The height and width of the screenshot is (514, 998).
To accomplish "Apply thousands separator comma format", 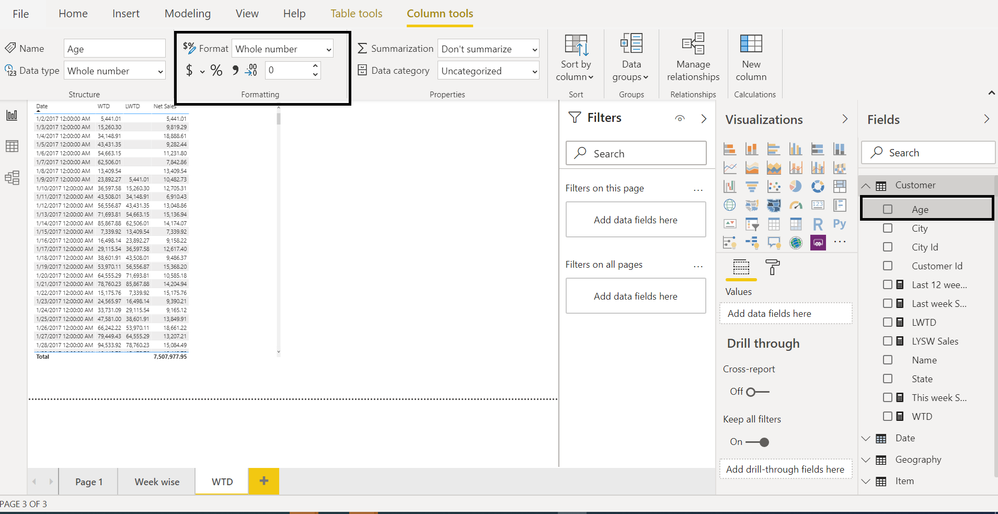I will point(234,71).
